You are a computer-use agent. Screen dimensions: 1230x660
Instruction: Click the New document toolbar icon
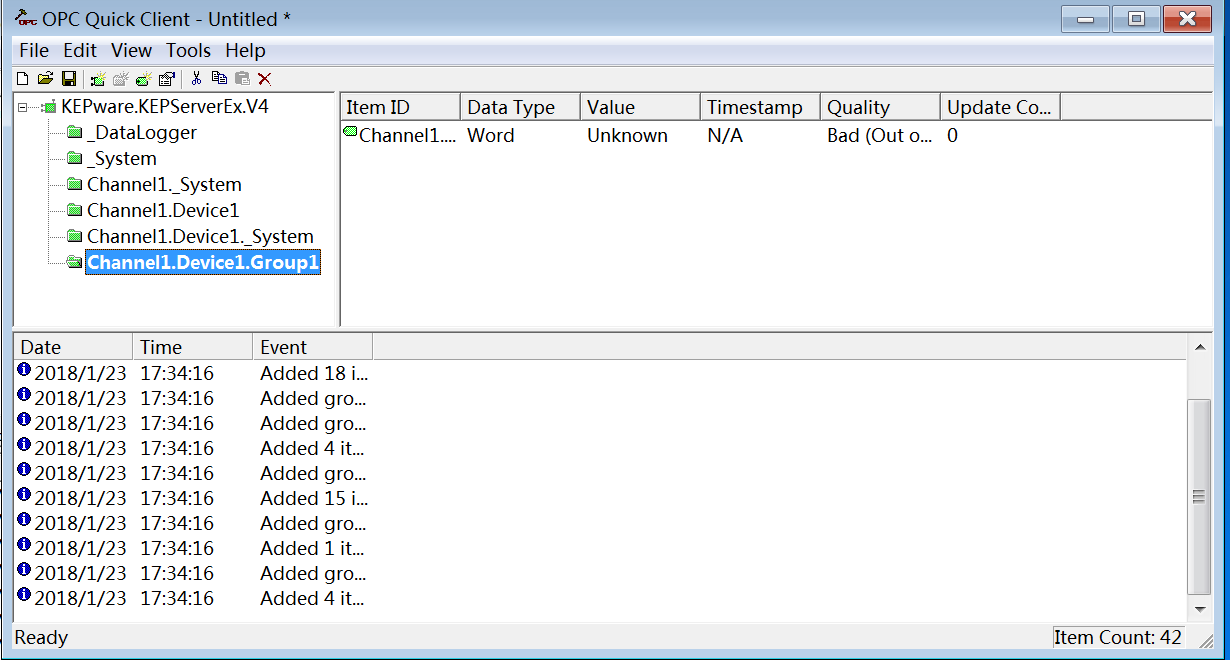22,78
